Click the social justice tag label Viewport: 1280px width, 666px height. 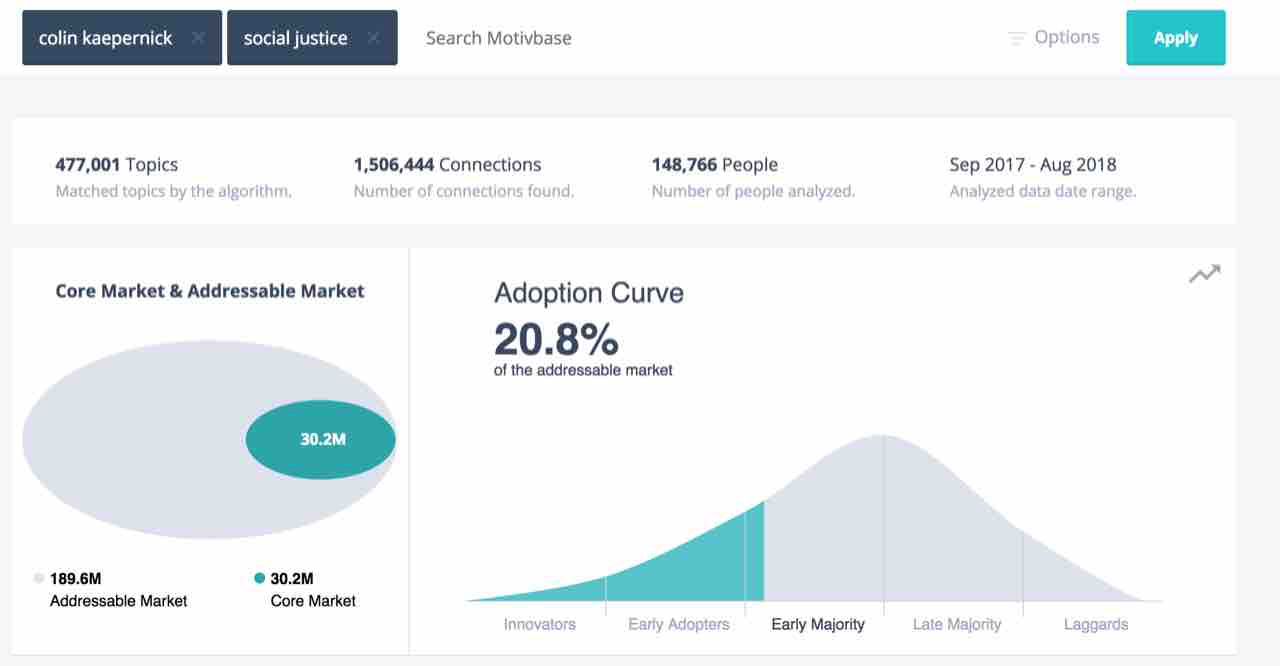click(x=295, y=38)
